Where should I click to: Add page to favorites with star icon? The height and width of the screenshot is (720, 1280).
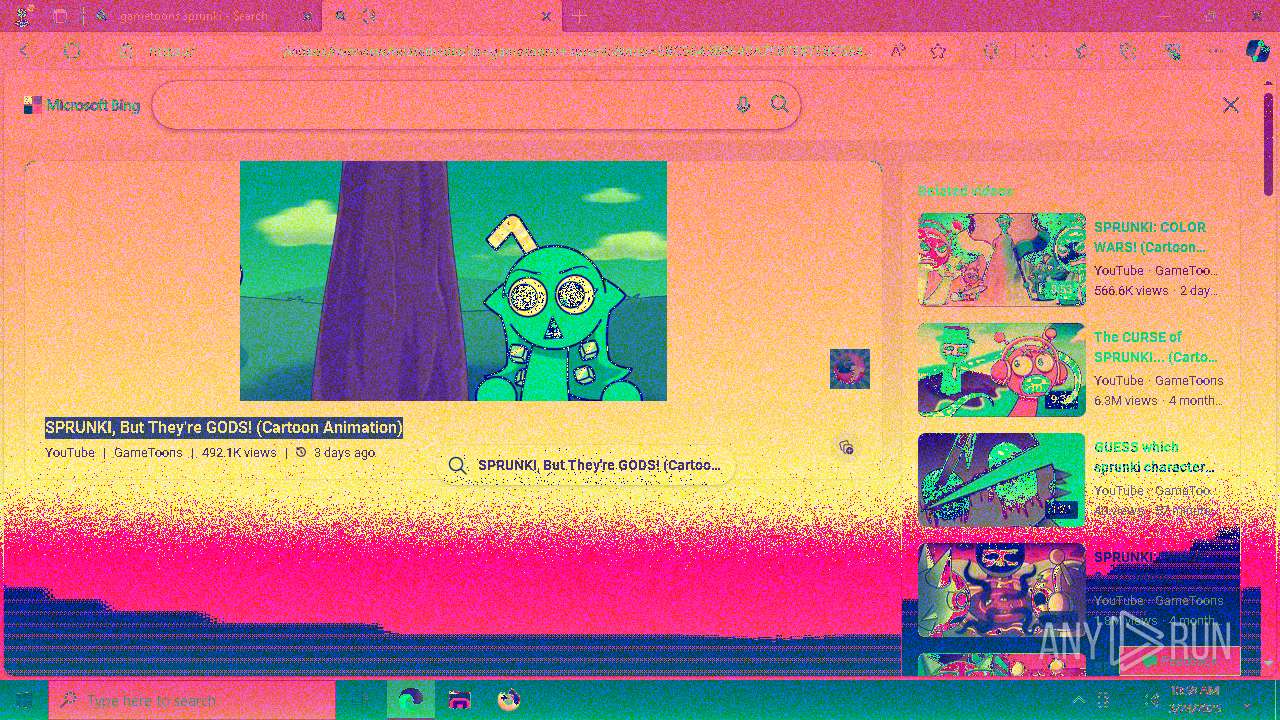(x=937, y=51)
